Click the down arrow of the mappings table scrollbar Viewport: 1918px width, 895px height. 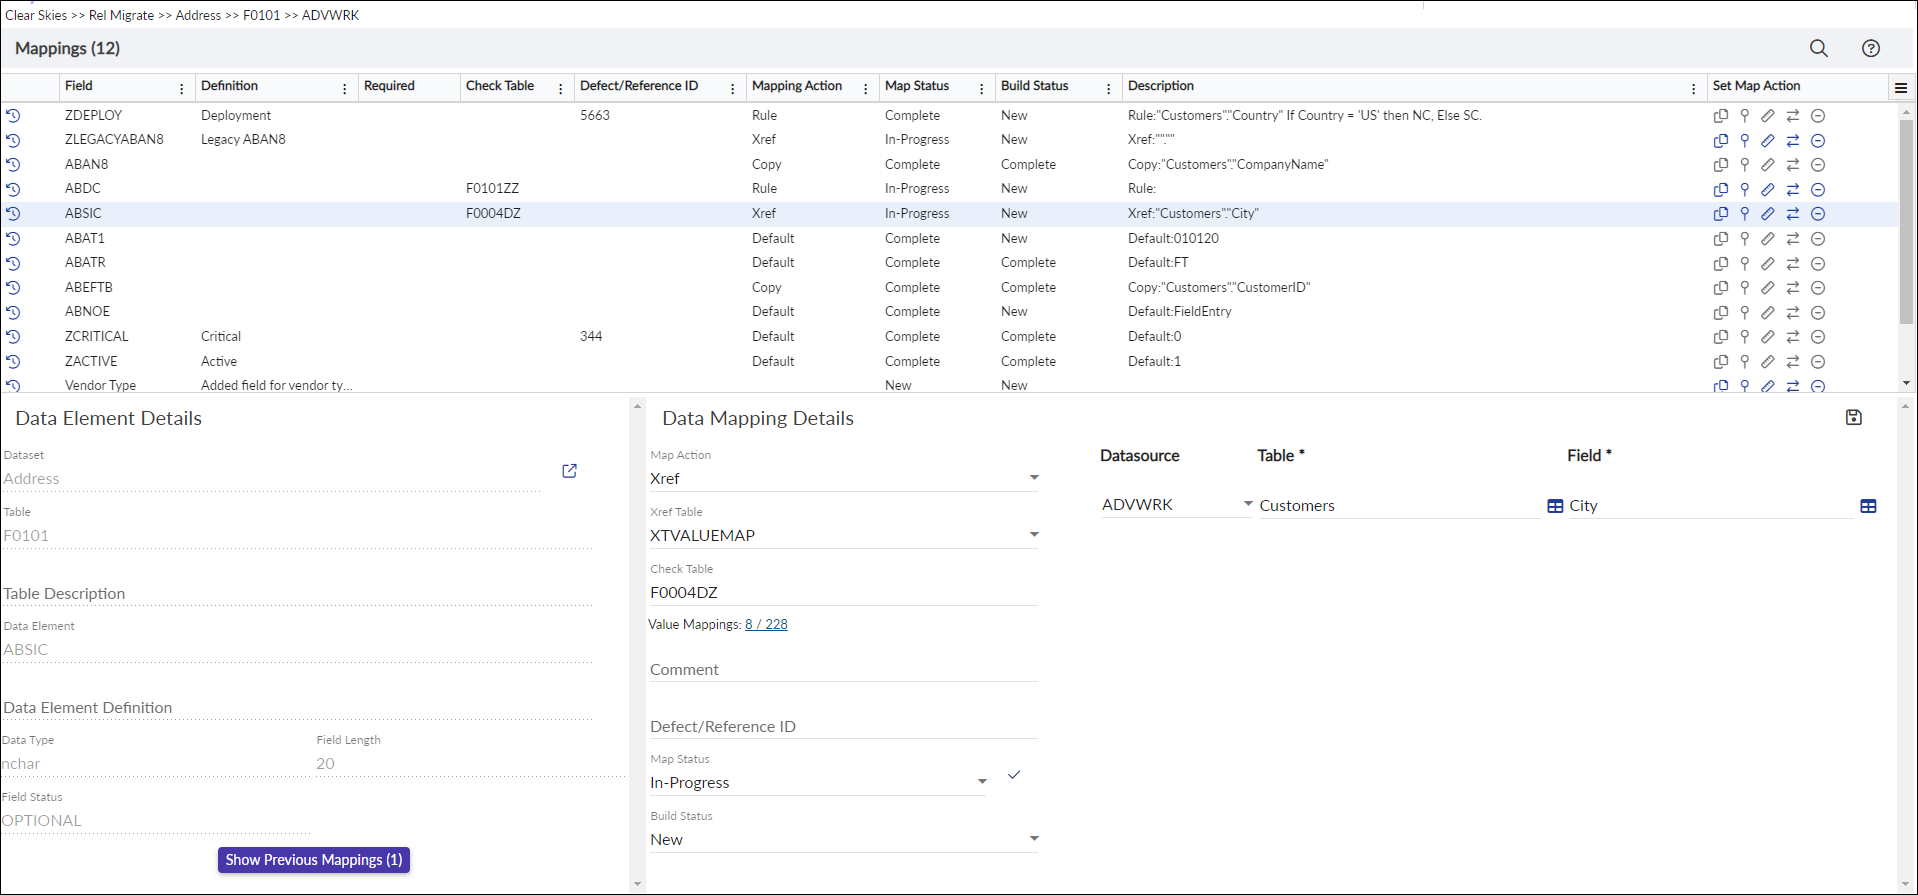click(1906, 383)
